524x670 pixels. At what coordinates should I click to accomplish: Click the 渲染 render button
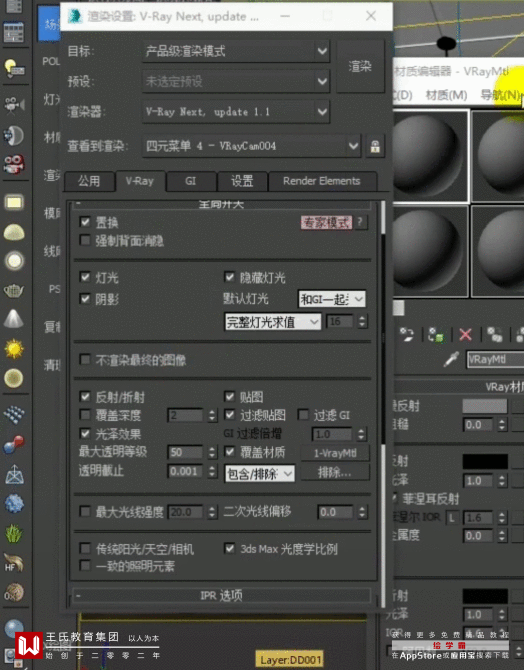[x=360, y=66]
